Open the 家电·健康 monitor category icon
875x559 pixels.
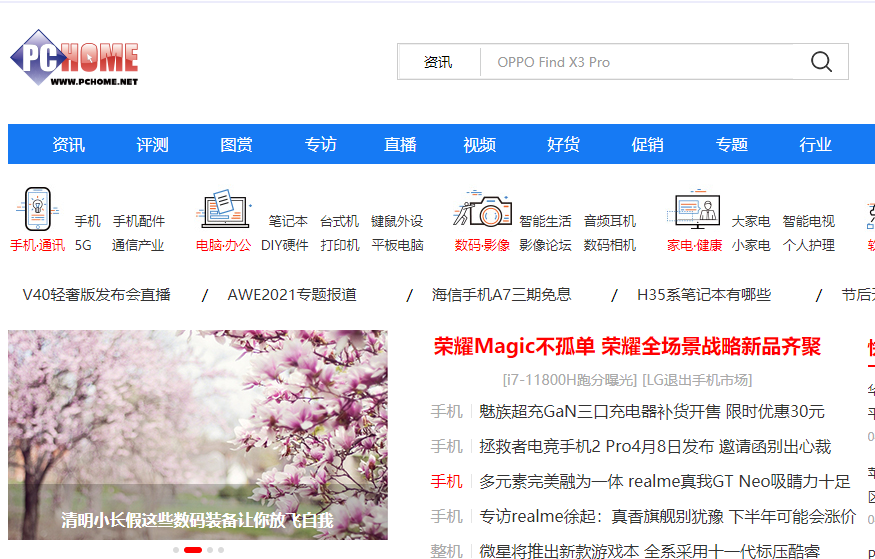(x=696, y=208)
